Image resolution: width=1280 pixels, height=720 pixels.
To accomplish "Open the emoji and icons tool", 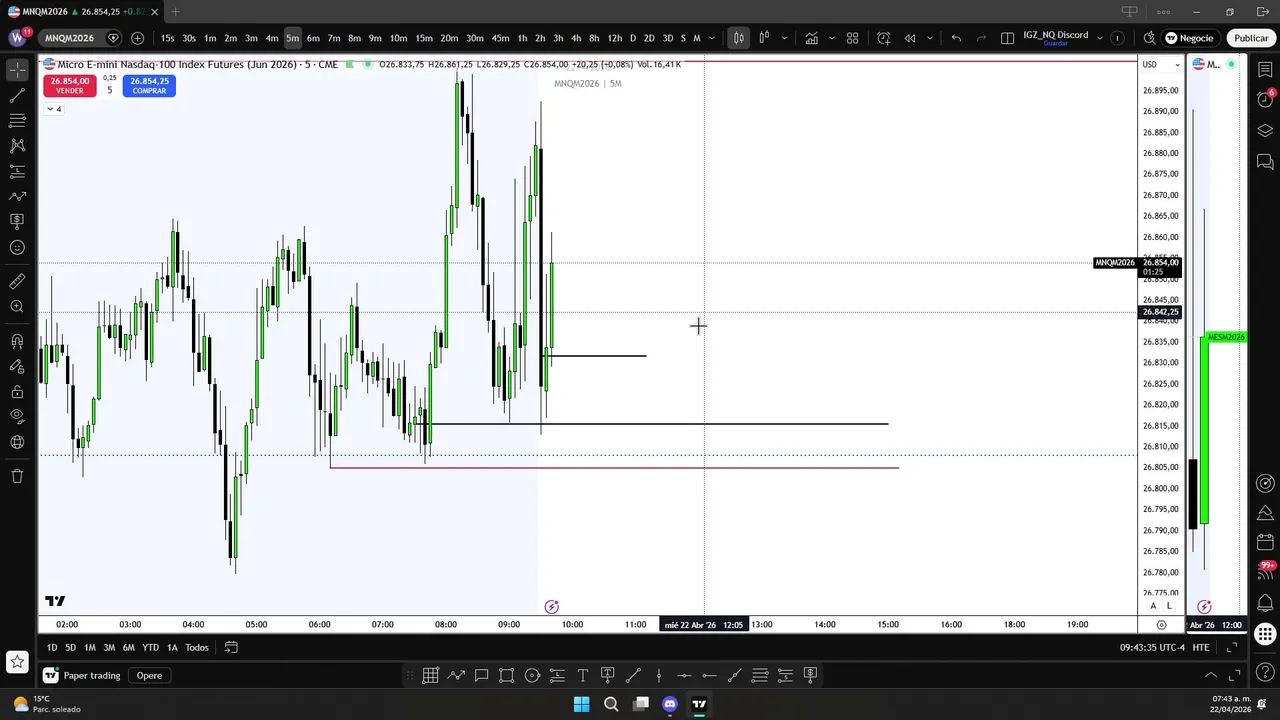I will click(x=17, y=247).
